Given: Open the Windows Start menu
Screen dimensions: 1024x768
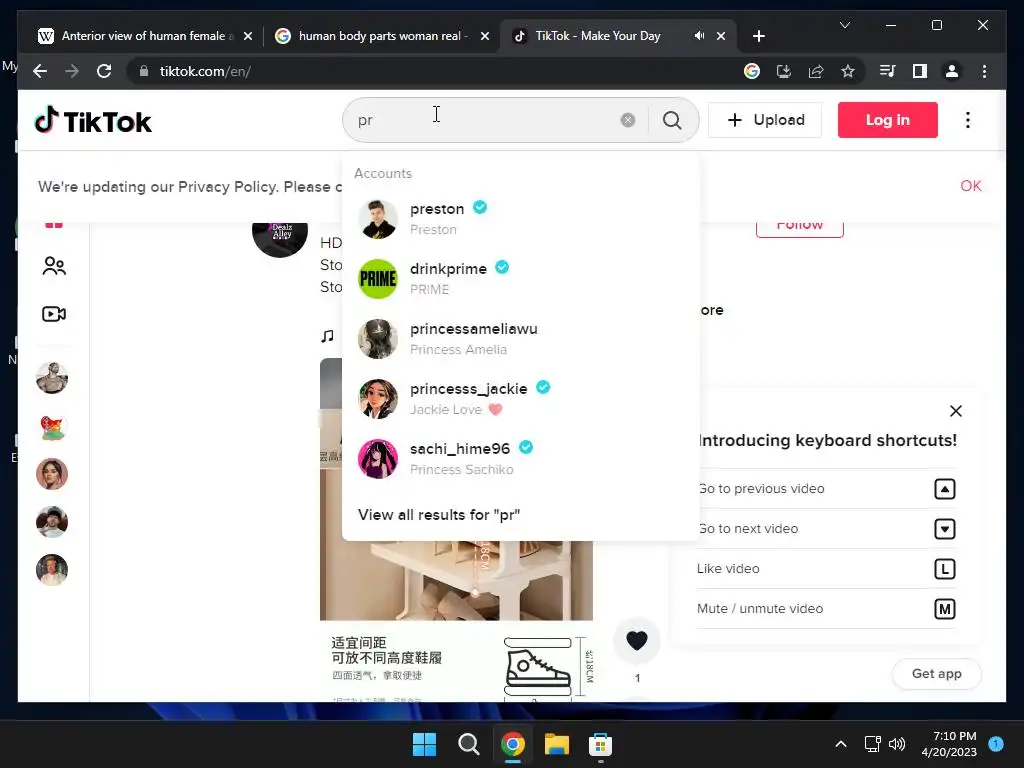Looking at the screenshot, I should click(x=424, y=744).
